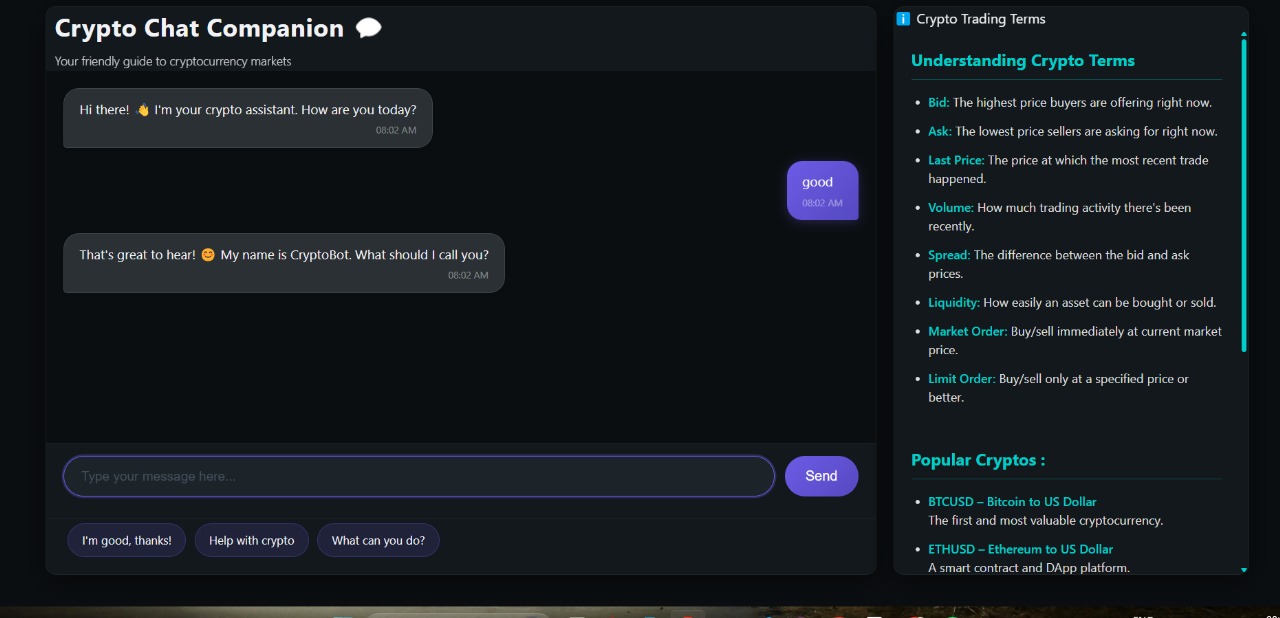The height and width of the screenshot is (618, 1280).
Task: Focus the "Type your message here" input field
Action: click(419, 476)
